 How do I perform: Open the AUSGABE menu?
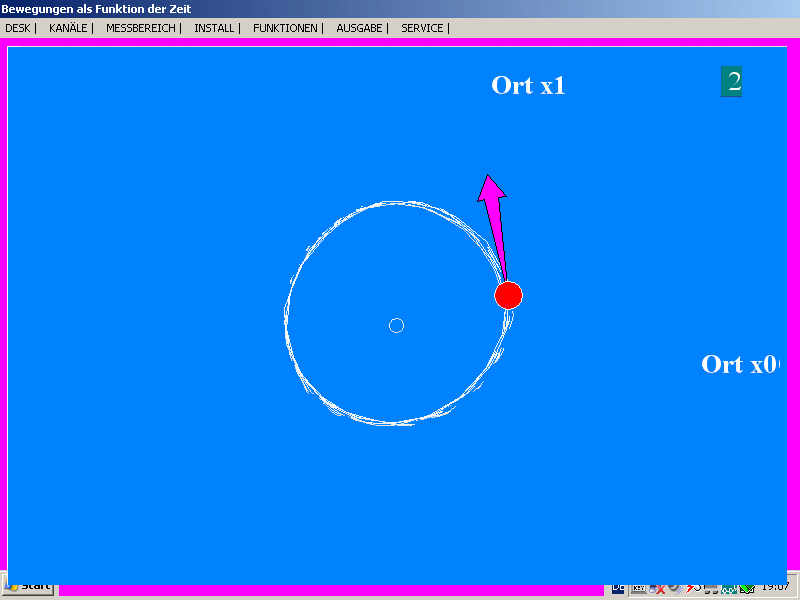click(x=359, y=28)
